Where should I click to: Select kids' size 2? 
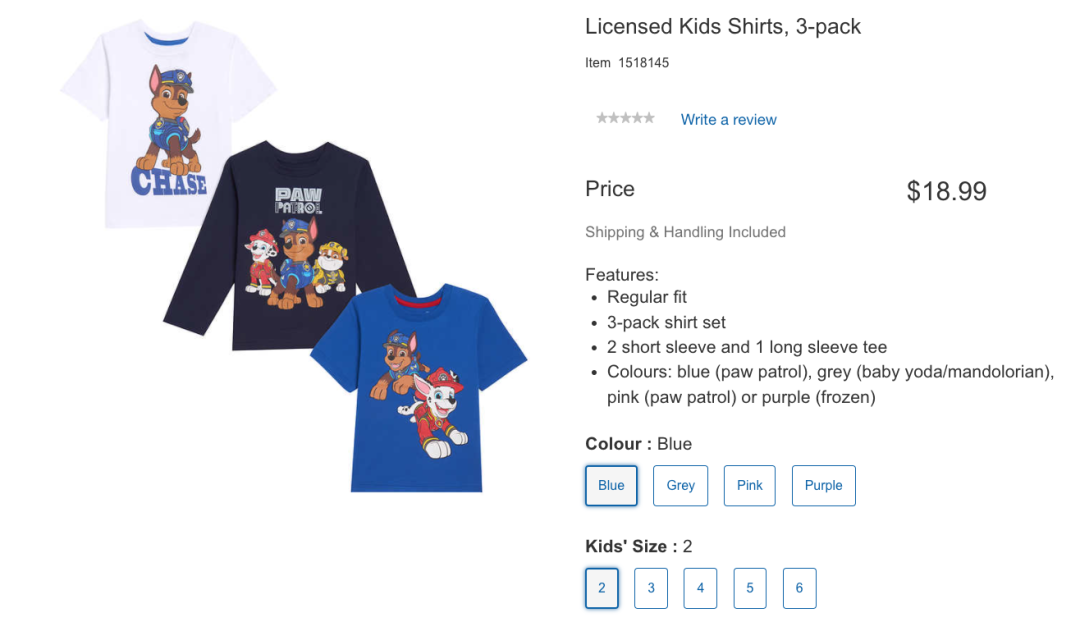(602, 588)
